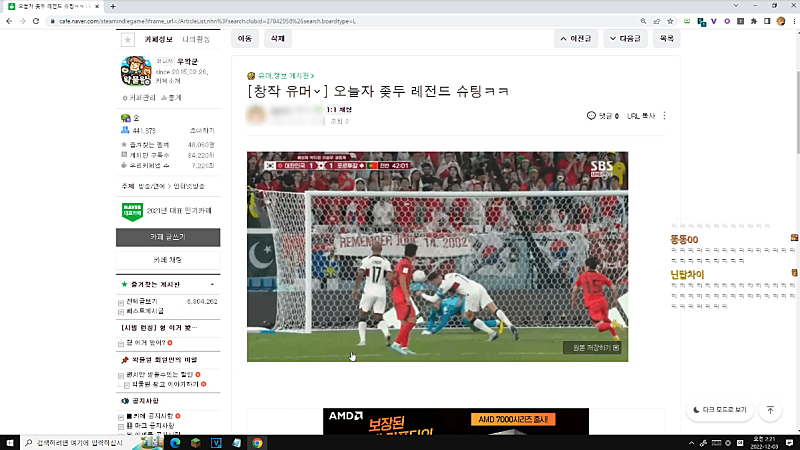The width and height of the screenshot is (800, 450).
Task: Close the current Naver cafe tab
Action: coord(97,6)
